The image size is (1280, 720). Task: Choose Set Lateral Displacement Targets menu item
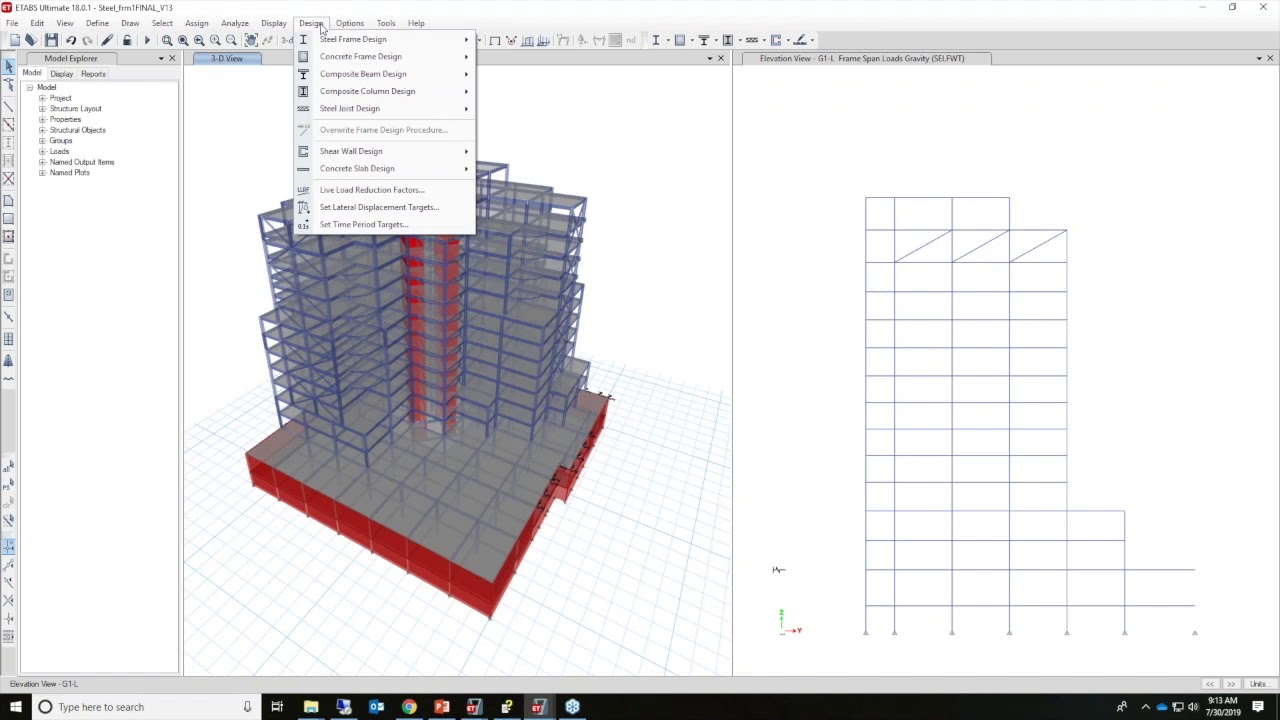pyautogui.click(x=384, y=207)
